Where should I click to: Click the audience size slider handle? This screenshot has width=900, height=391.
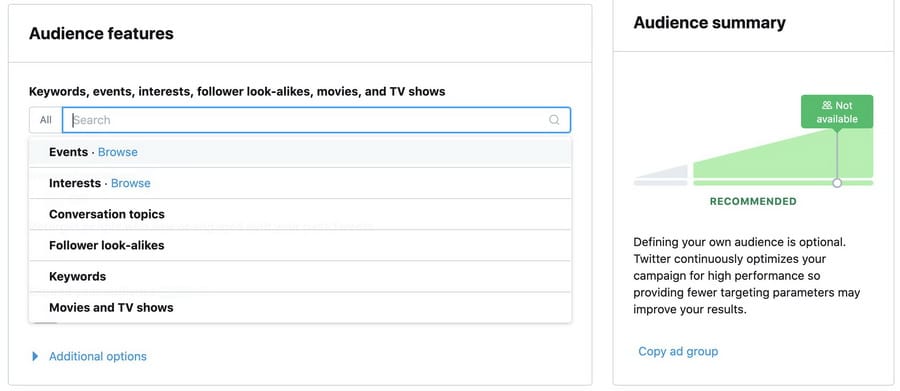(837, 183)
